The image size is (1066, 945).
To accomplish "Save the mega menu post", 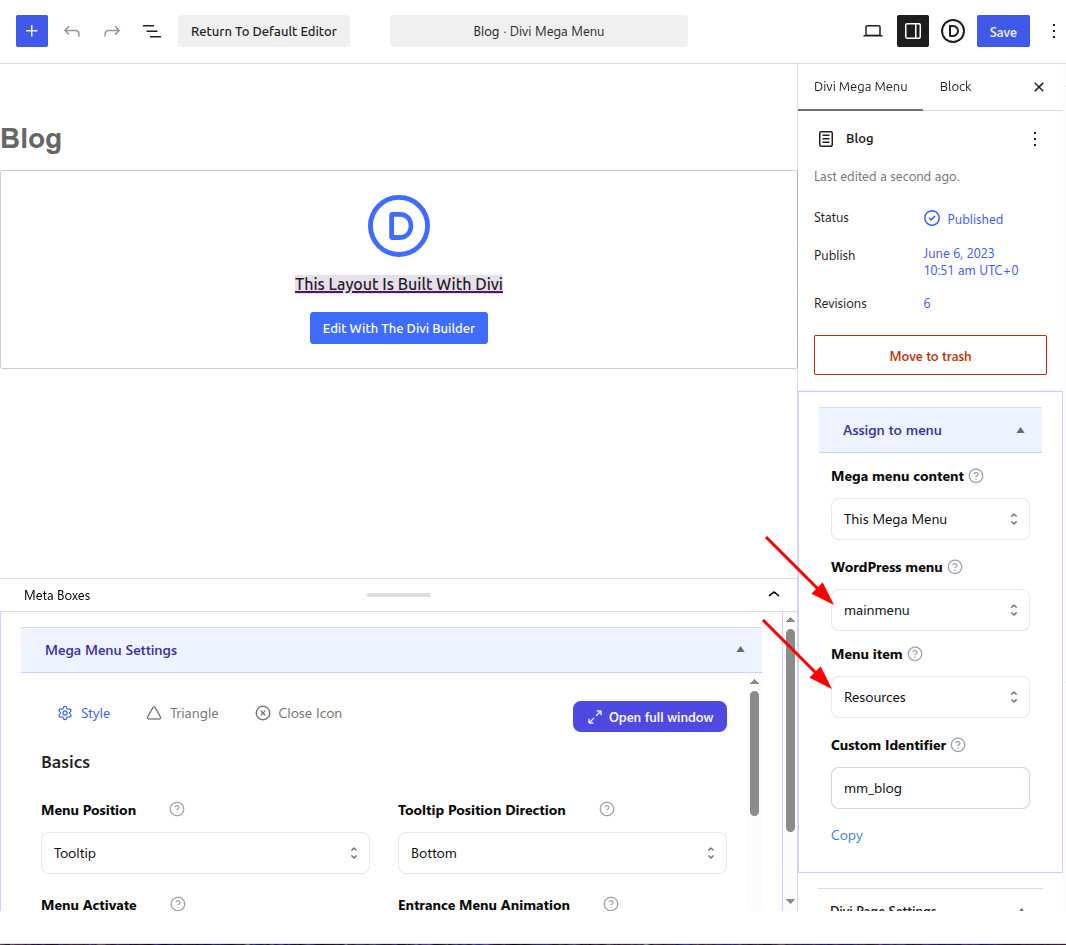I will point(1003,31).
